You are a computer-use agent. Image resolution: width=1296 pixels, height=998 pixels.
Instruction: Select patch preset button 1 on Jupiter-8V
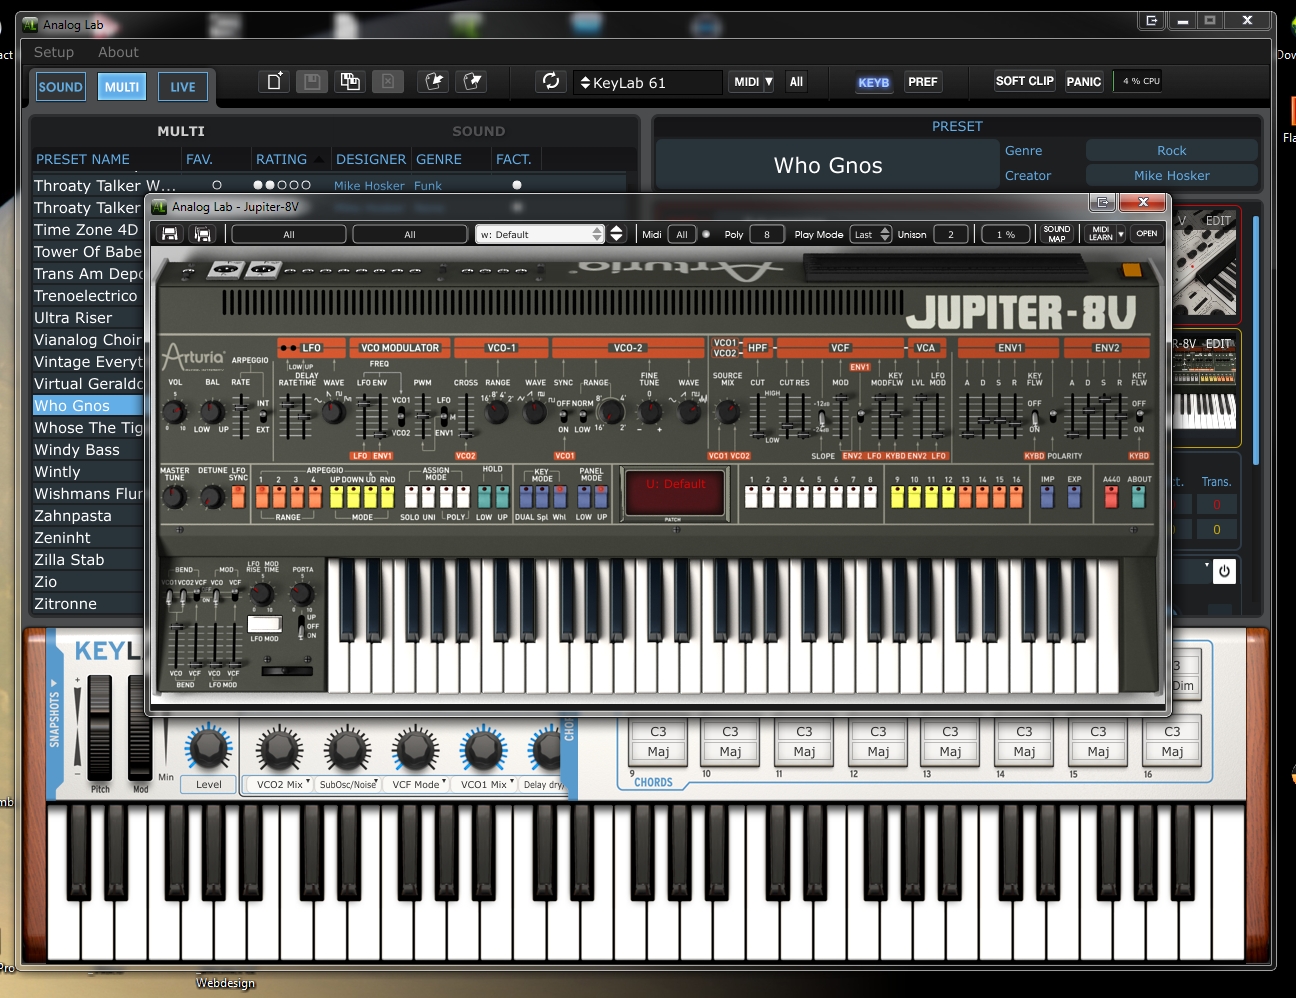[x=751, y=497]
